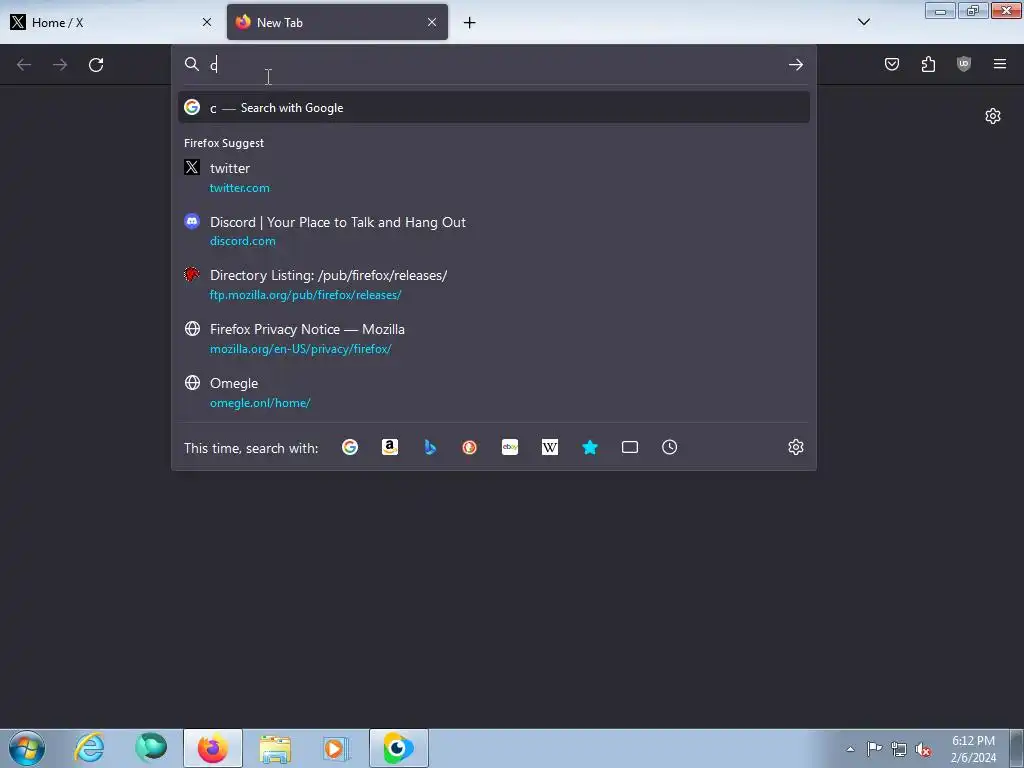Pick the eBay search shortcut icon
This screenshot has height=768, width=1024.
tap(510, 447)
